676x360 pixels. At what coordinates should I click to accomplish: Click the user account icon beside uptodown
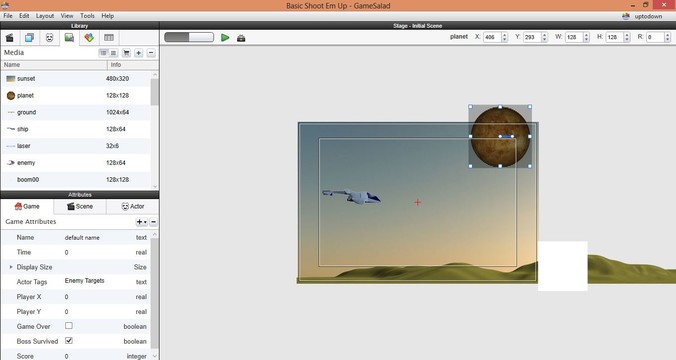click(x=626, y=16)
